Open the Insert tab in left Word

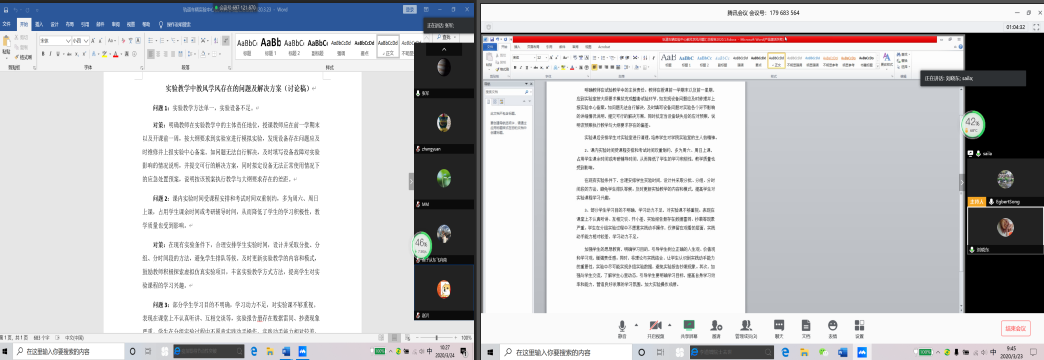[39, 23]
